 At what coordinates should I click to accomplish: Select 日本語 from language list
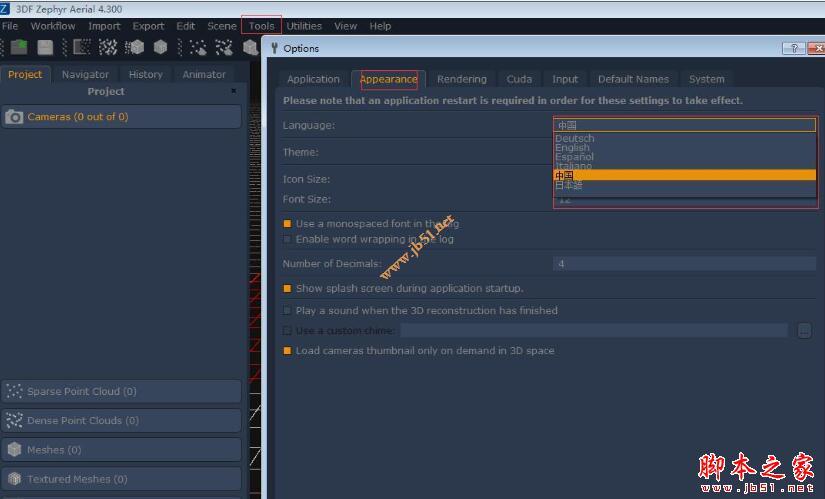click(x=685, y=185)
